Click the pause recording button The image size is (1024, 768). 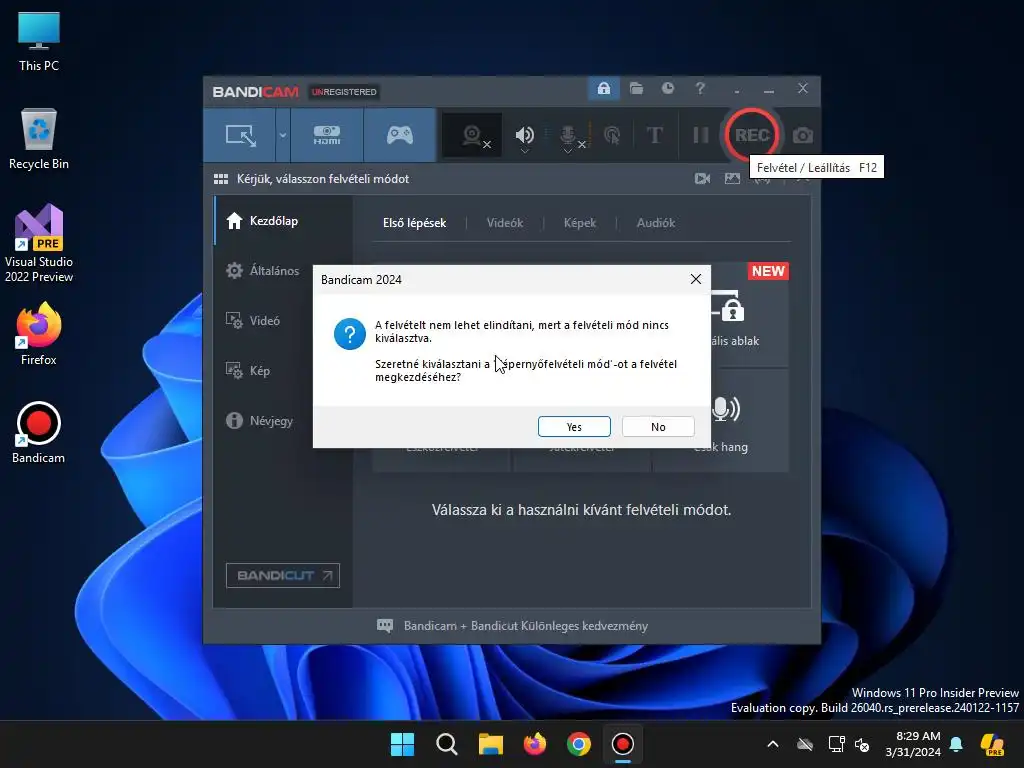[x=701, y=135]
